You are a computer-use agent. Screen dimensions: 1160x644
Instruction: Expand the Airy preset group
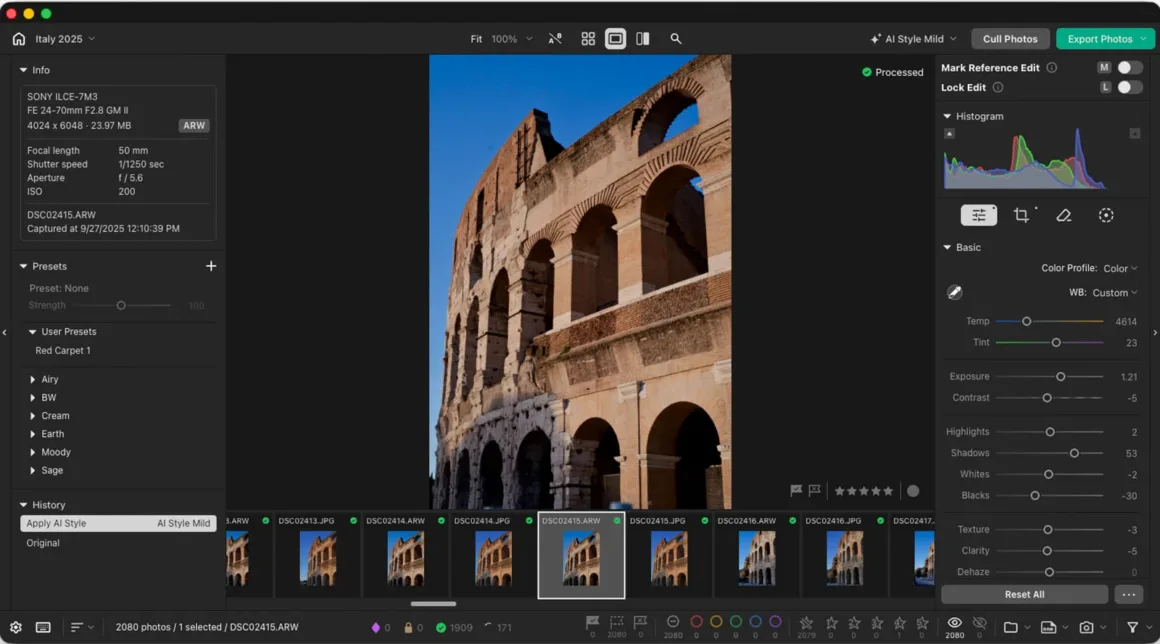click(x=33, y=379)
